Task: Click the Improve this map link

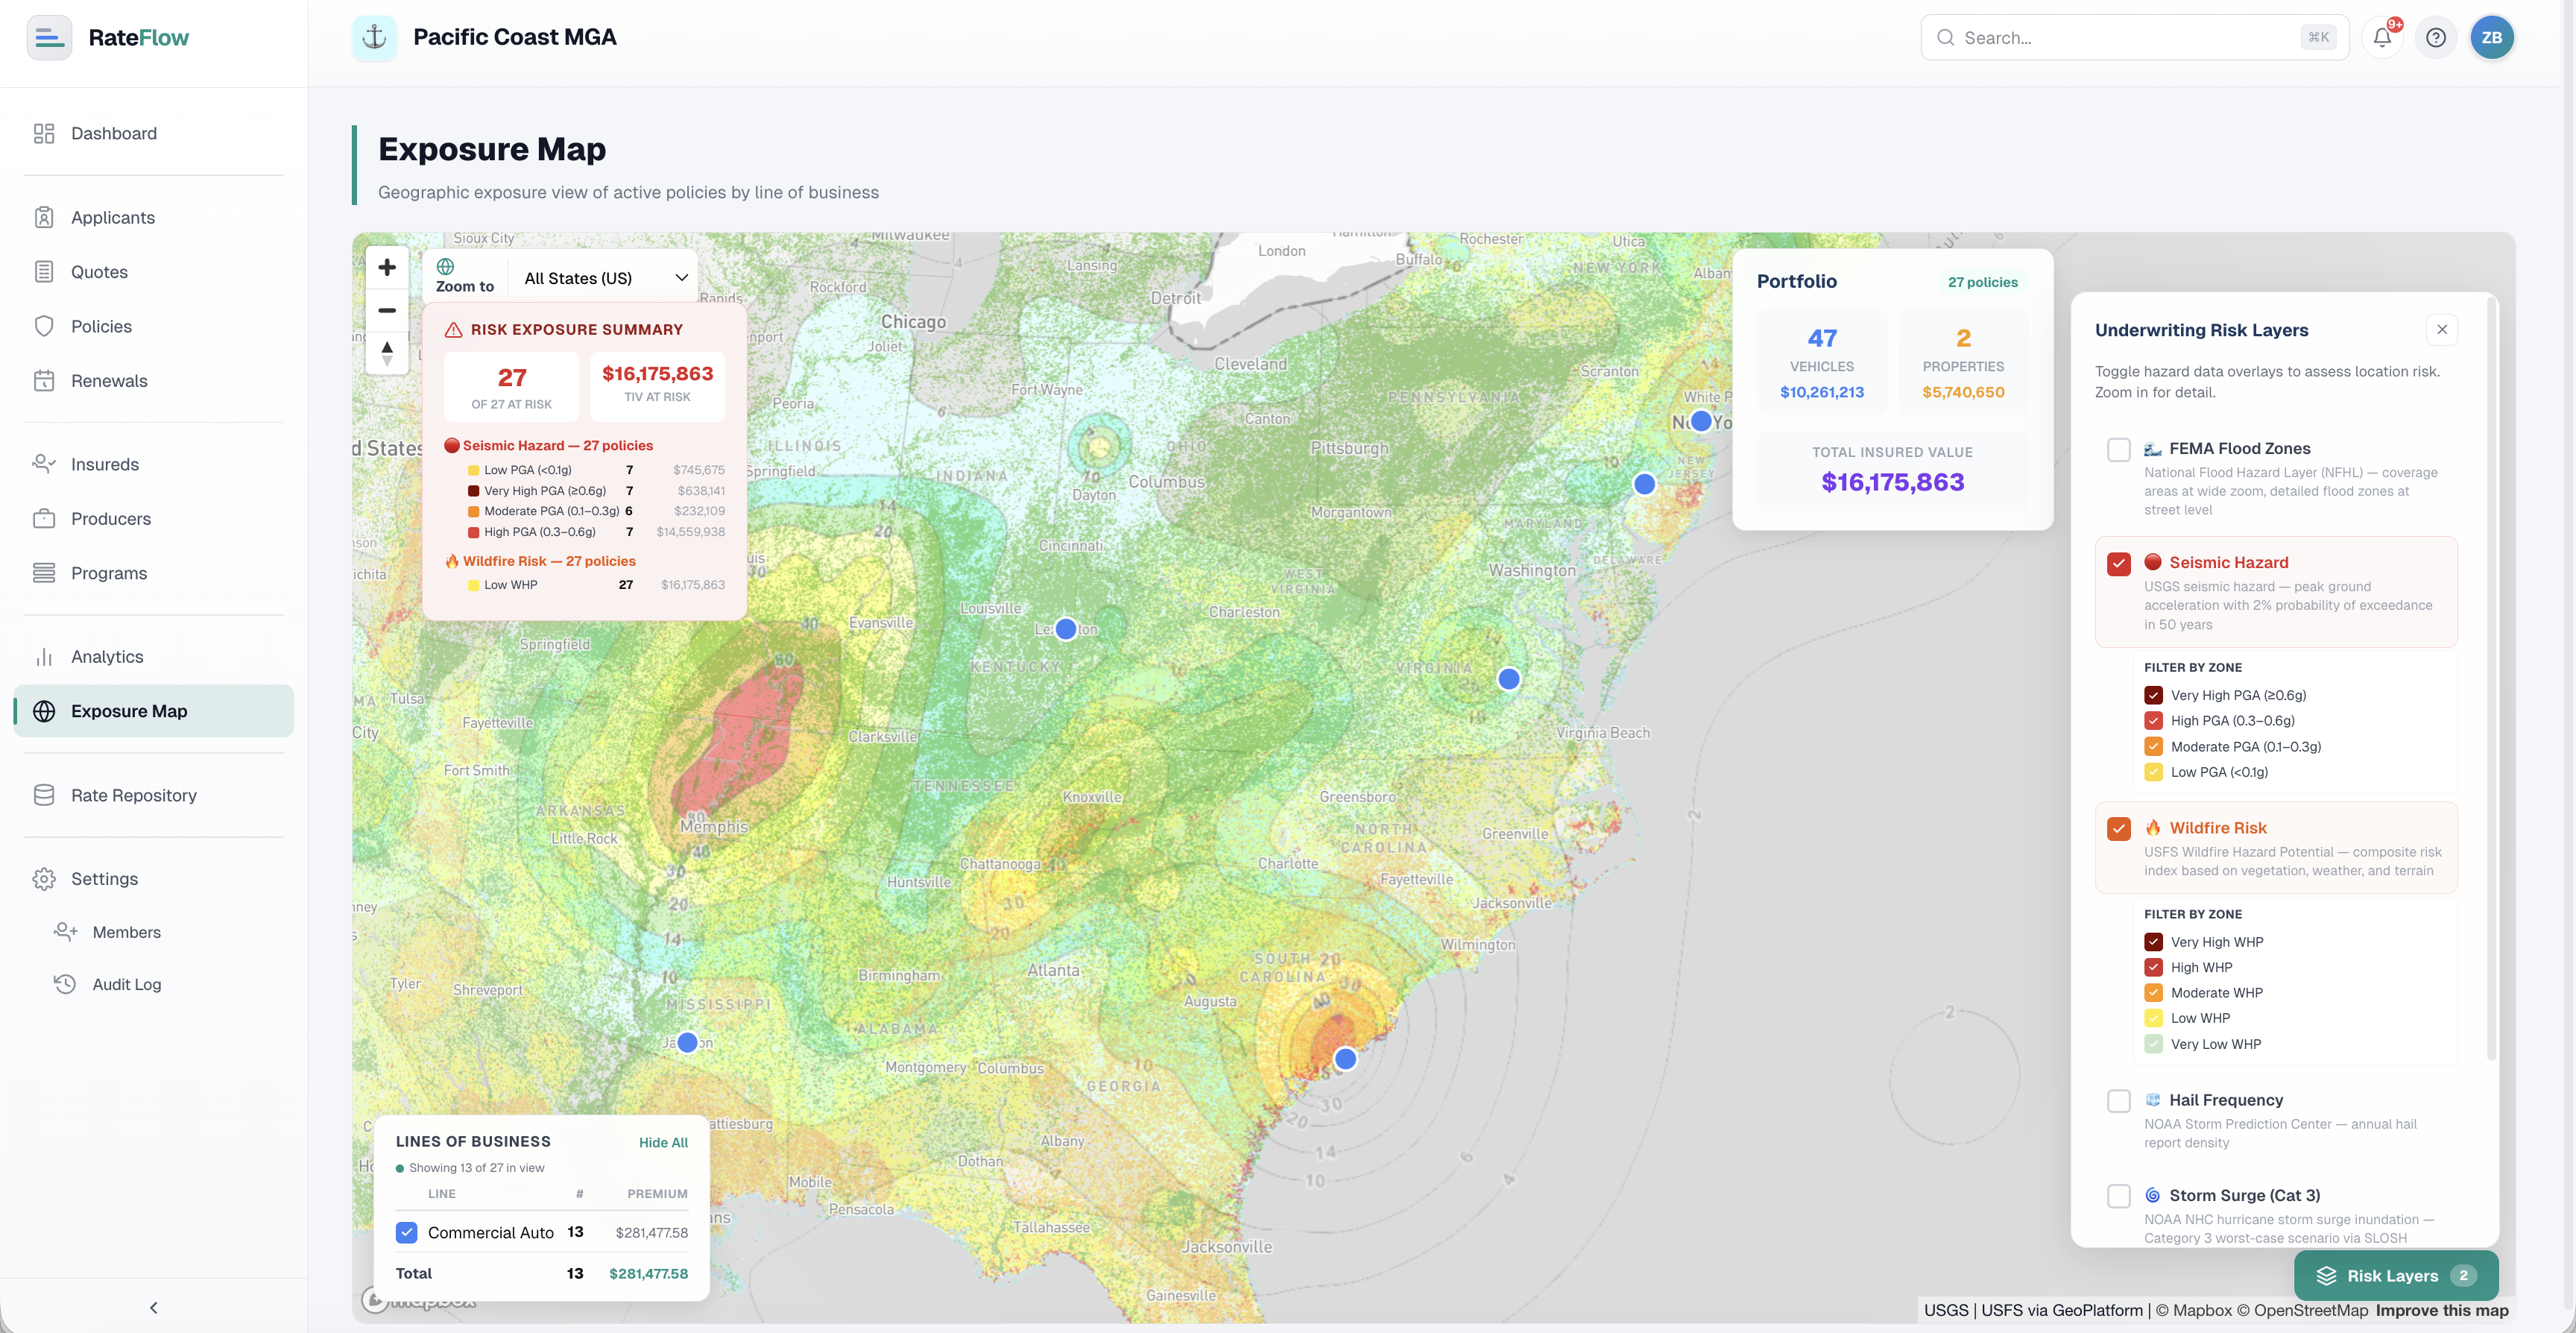Action: click(x=2442, y=1310)
